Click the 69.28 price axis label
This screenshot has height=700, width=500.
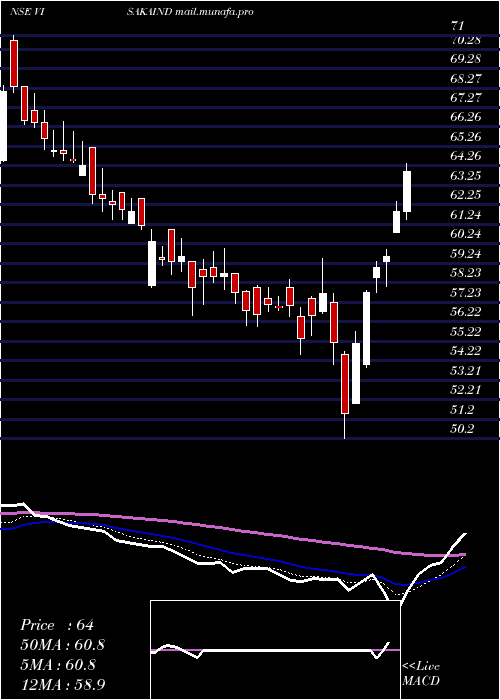466,59
